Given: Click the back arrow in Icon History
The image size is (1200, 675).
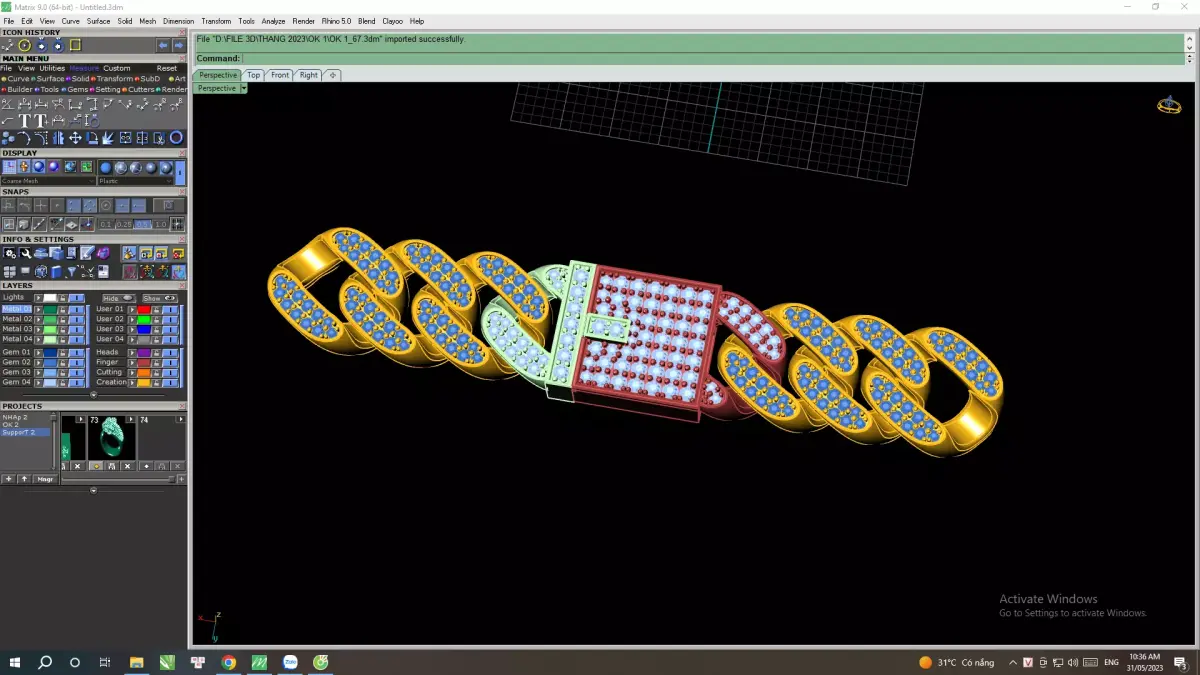Looking at the screenshot, I should click(163, 45).
